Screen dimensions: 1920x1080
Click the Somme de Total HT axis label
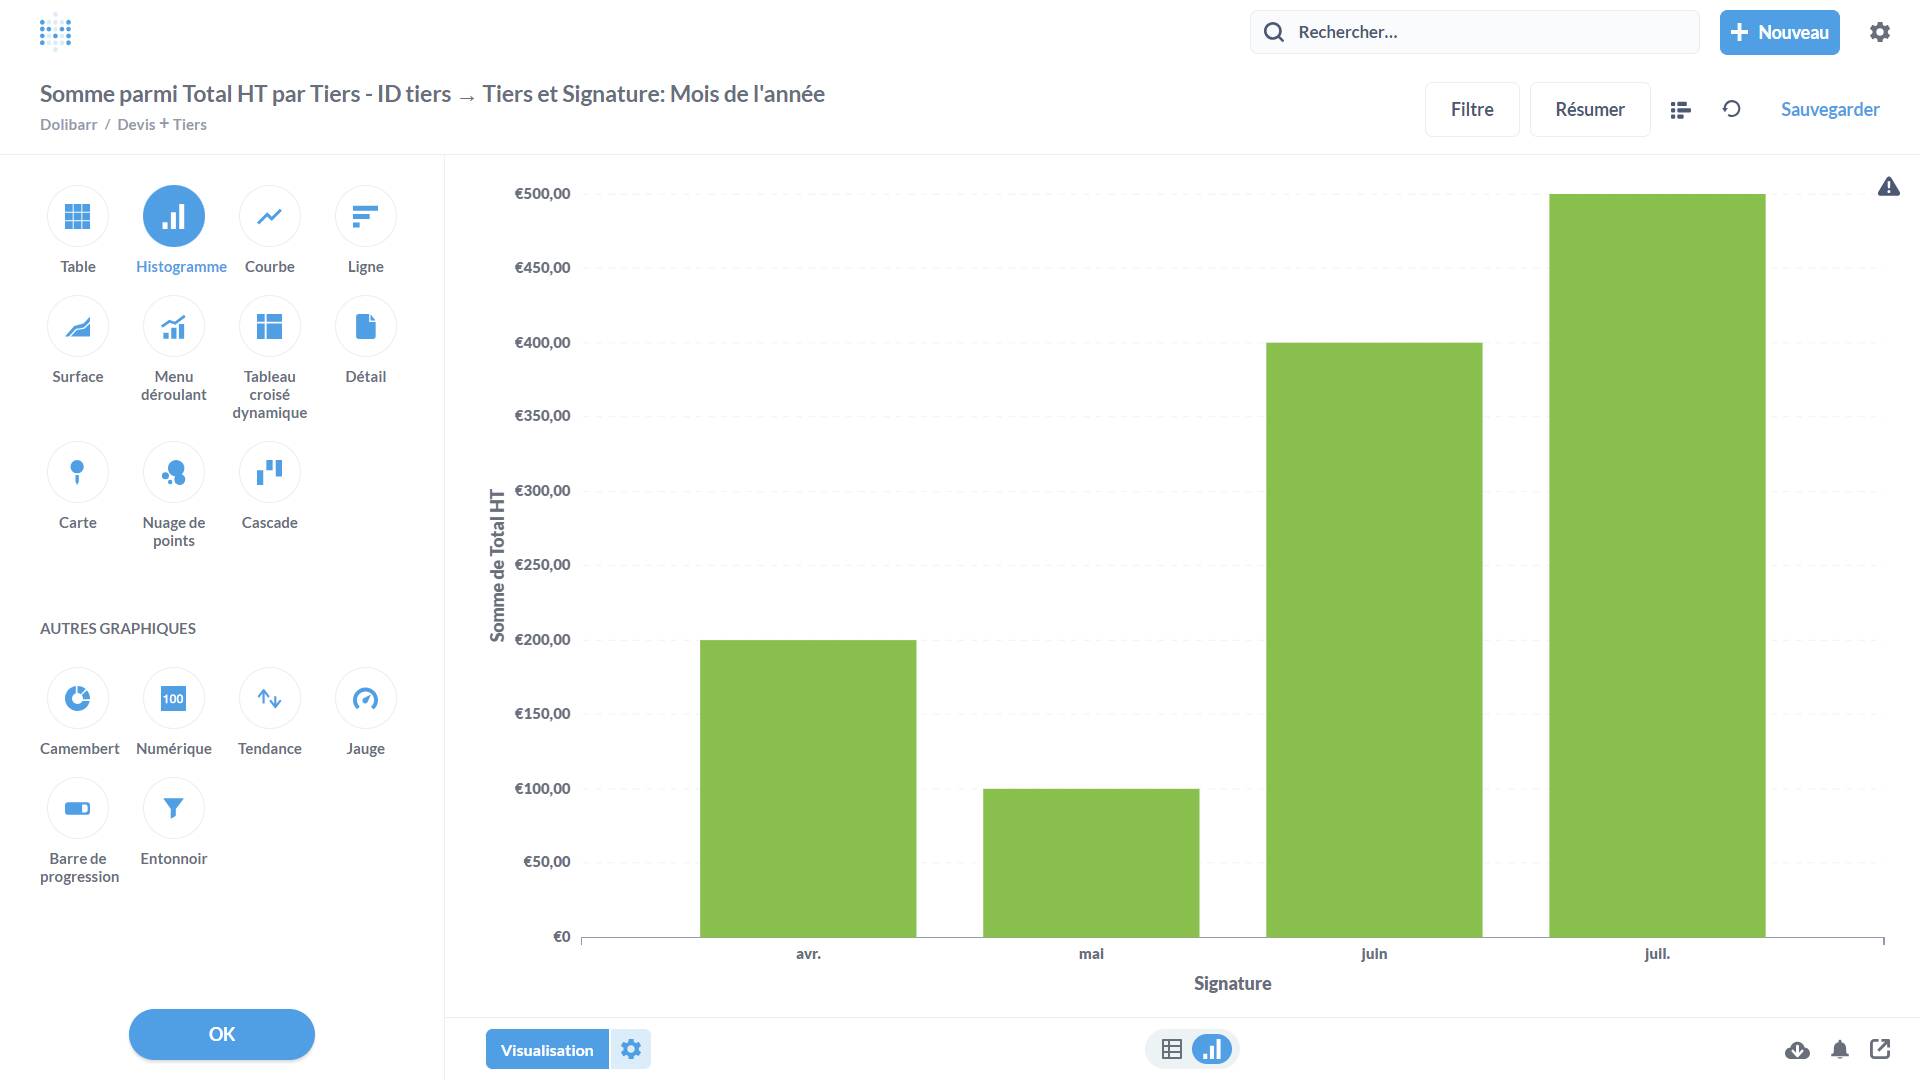pyautogui.click(x=497, y=565)
